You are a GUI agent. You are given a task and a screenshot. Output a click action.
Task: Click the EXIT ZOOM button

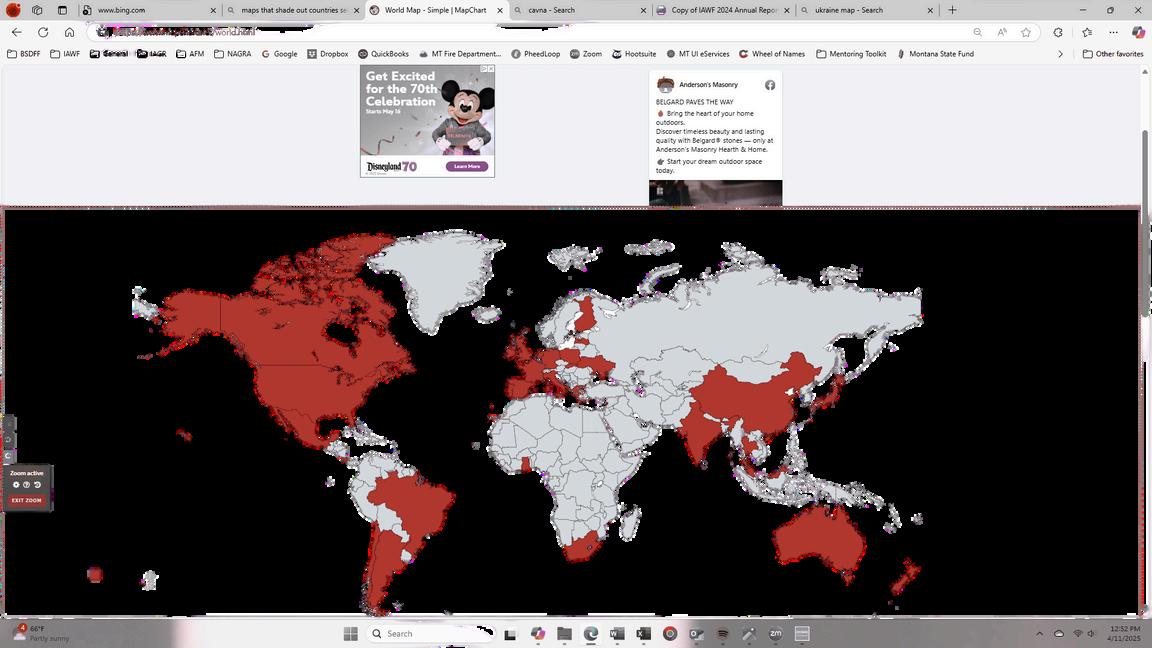click(26, 500)
